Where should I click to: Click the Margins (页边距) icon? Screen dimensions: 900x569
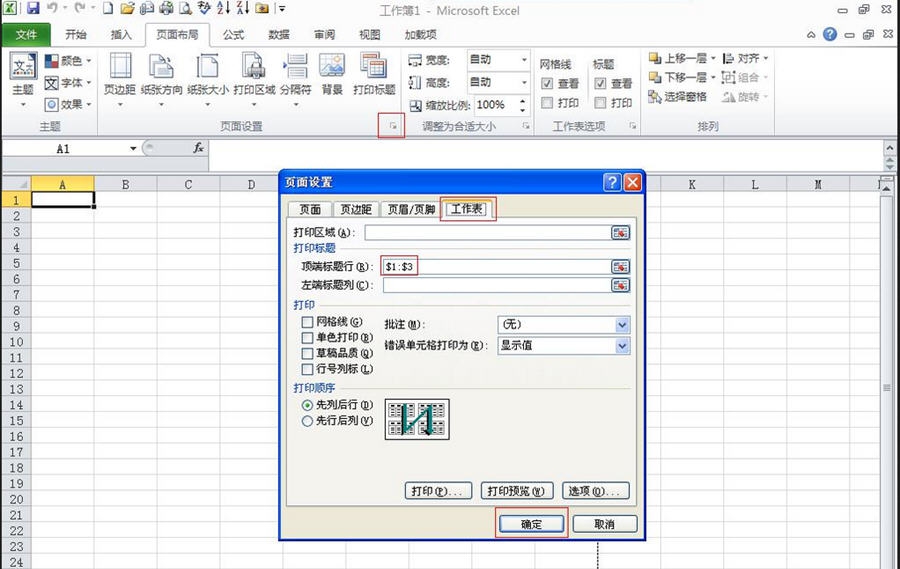click(121, 65)
